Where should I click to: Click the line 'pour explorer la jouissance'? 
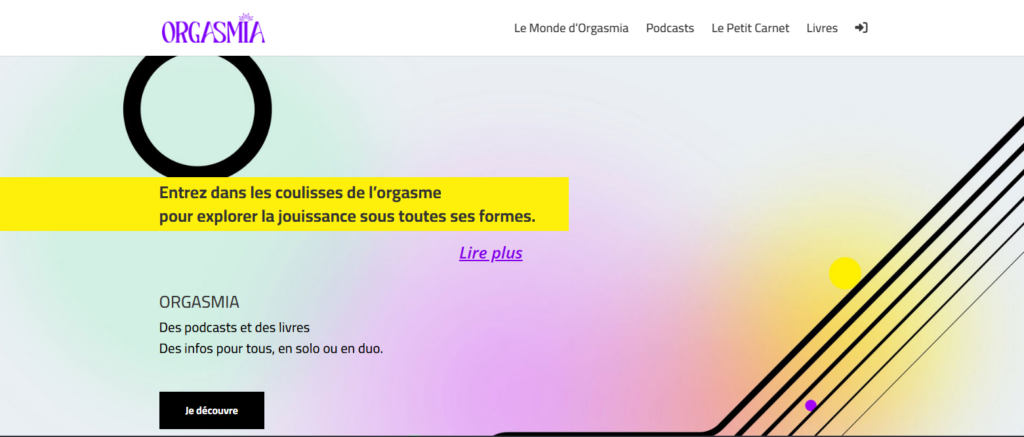(x=347, y=217)
